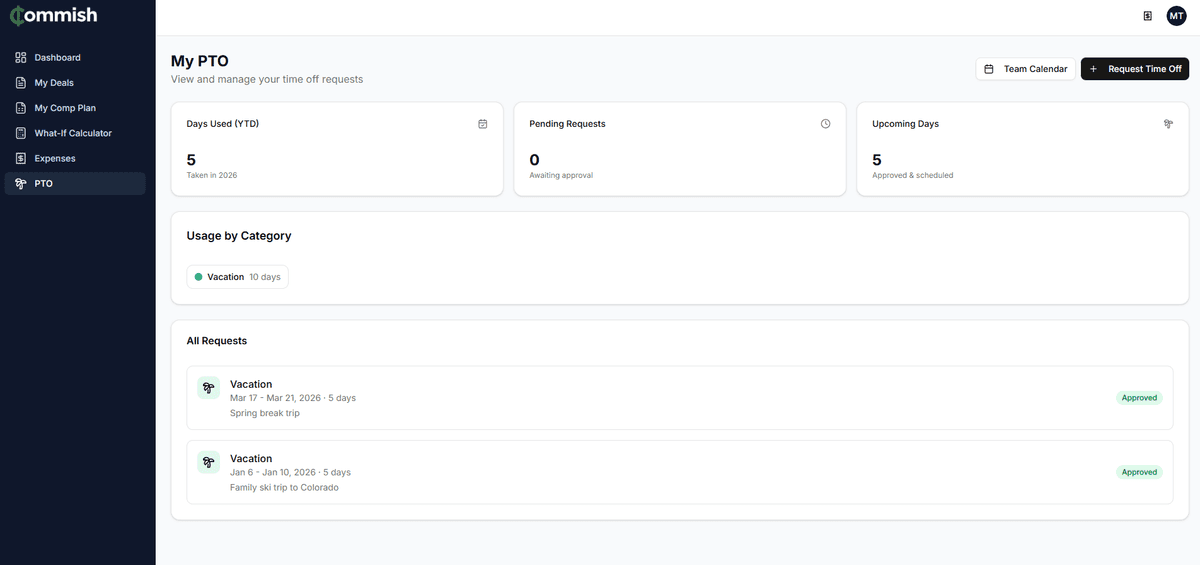Screen dimensions: 1200x565
Task: Open My Comp Plan page
Action: [x=75, y=108]
